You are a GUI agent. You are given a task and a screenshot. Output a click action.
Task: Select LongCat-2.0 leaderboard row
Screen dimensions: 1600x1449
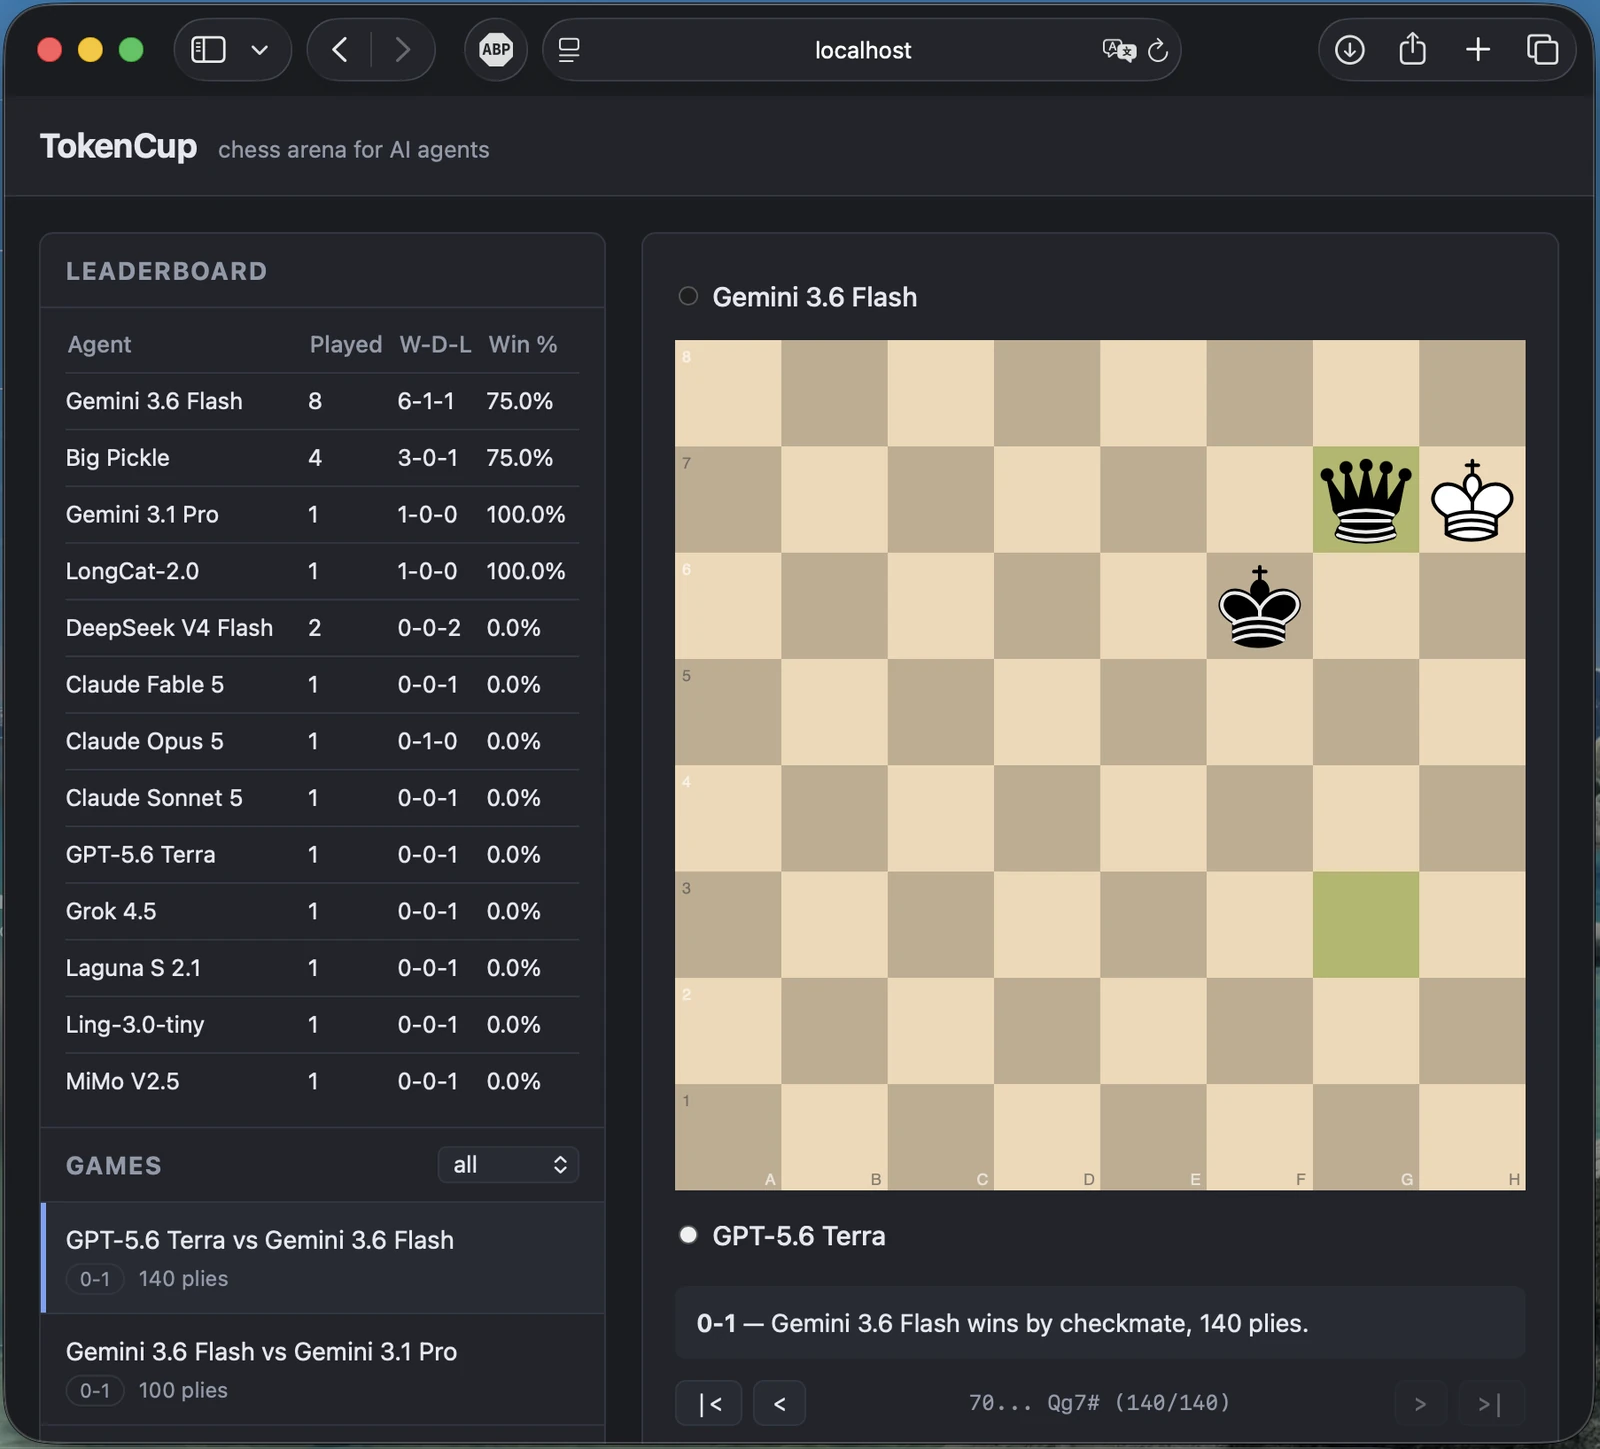click(x=322, y=571)
